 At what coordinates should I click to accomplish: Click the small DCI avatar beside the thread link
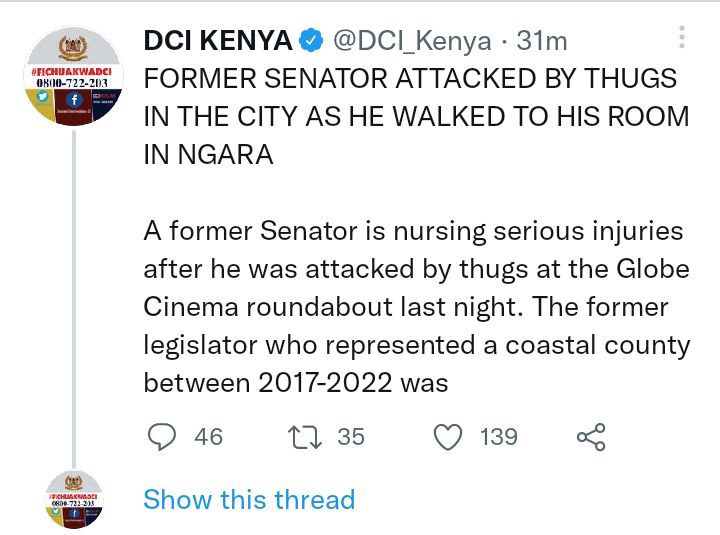click(74, 501)
